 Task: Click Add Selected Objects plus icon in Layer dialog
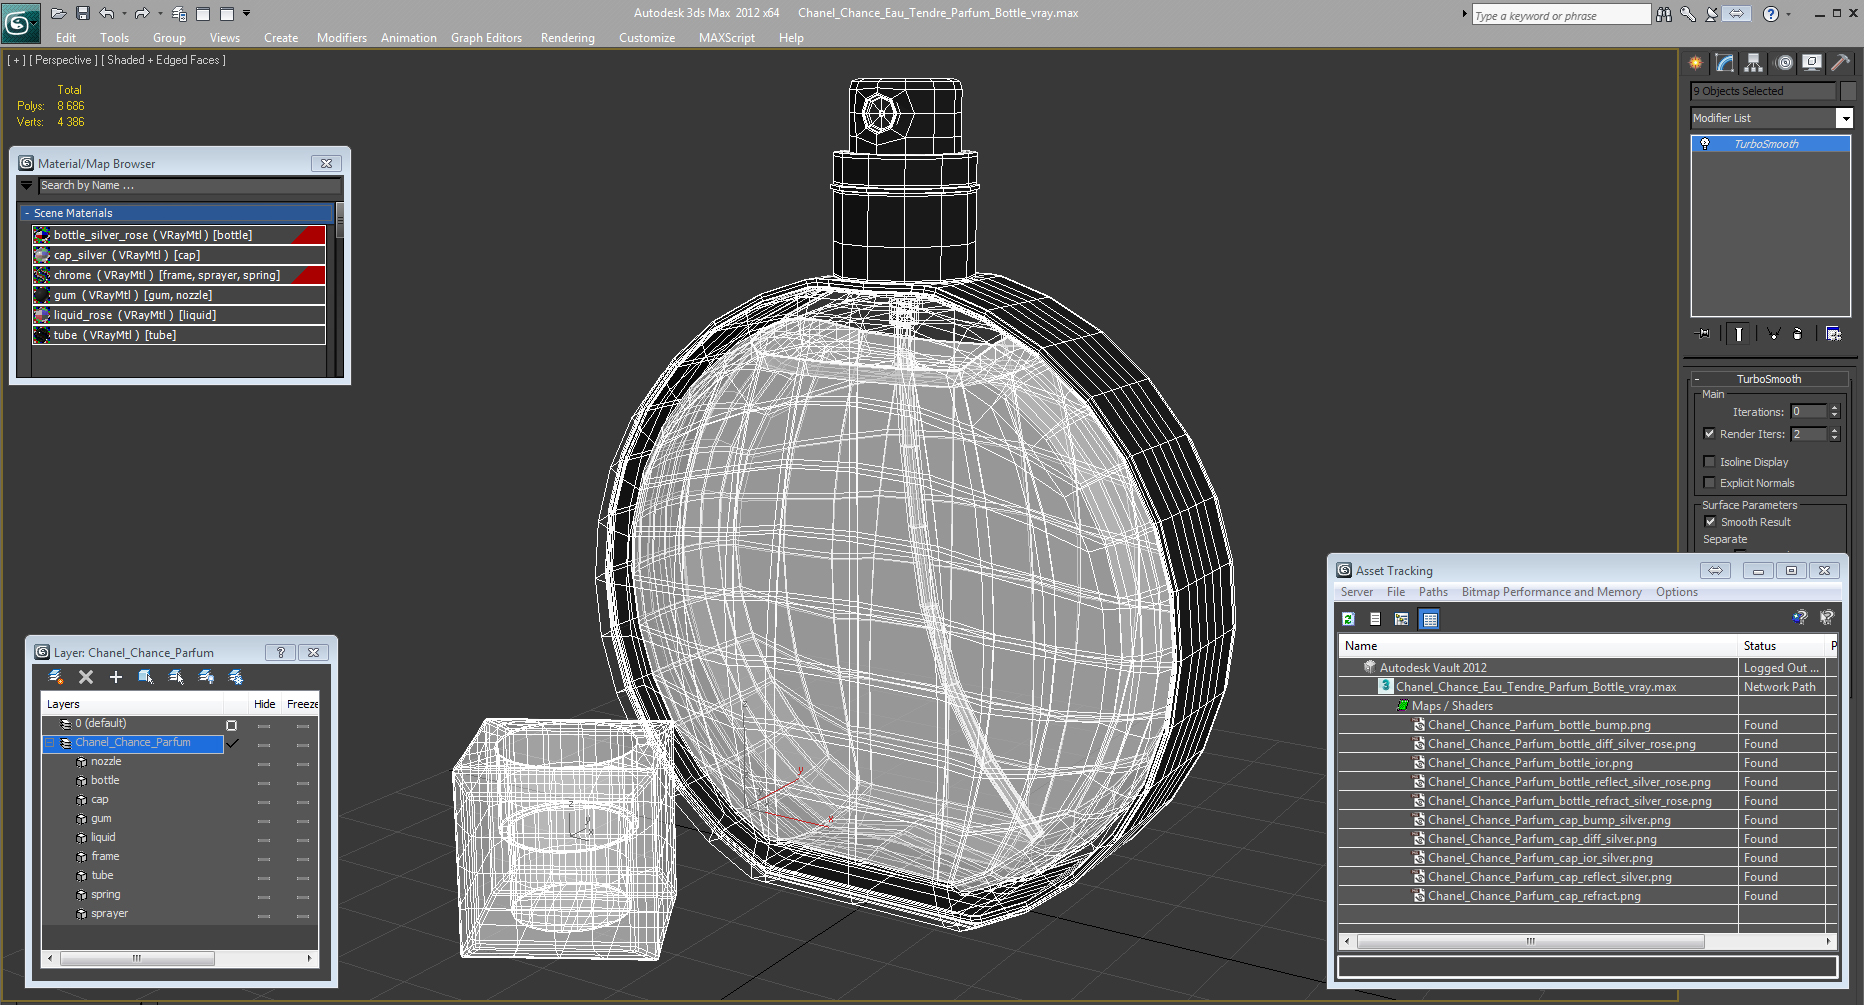[116, 677]
